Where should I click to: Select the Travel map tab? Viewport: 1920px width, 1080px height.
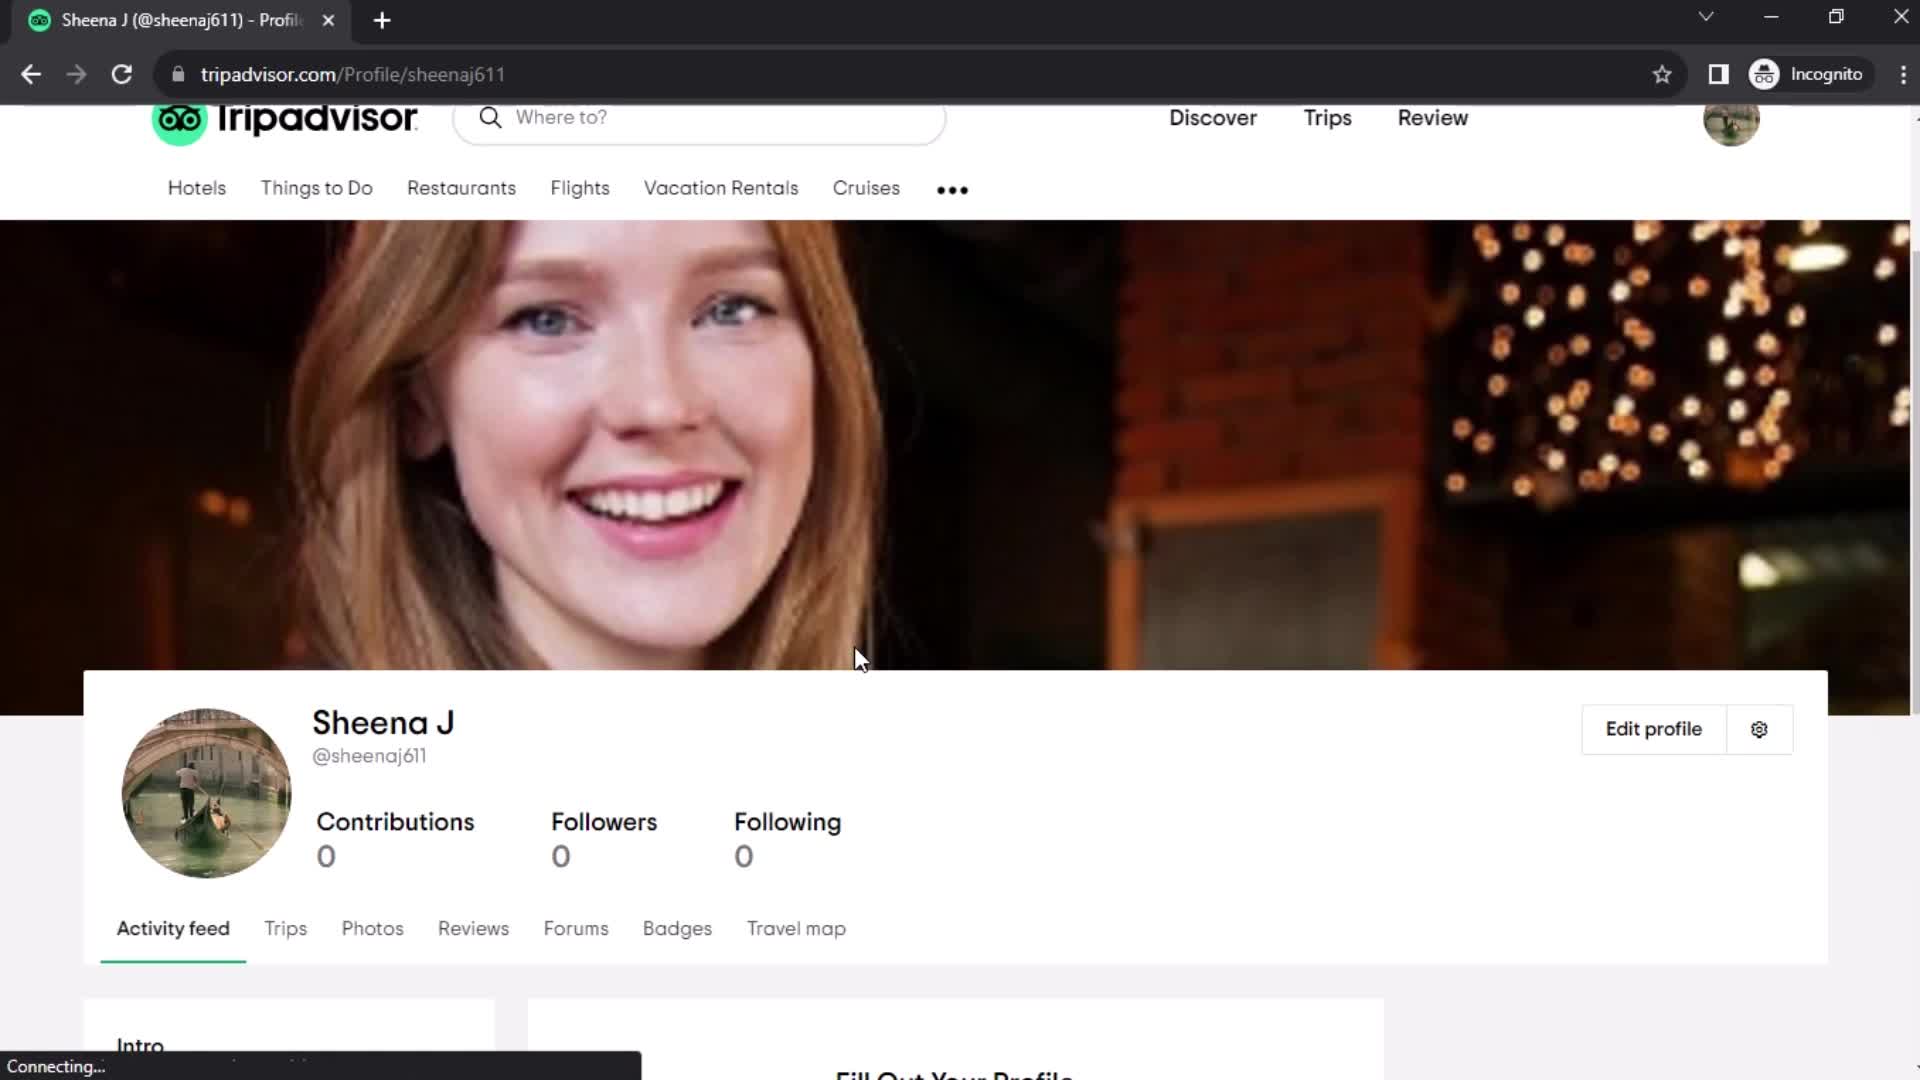point(796,928)
